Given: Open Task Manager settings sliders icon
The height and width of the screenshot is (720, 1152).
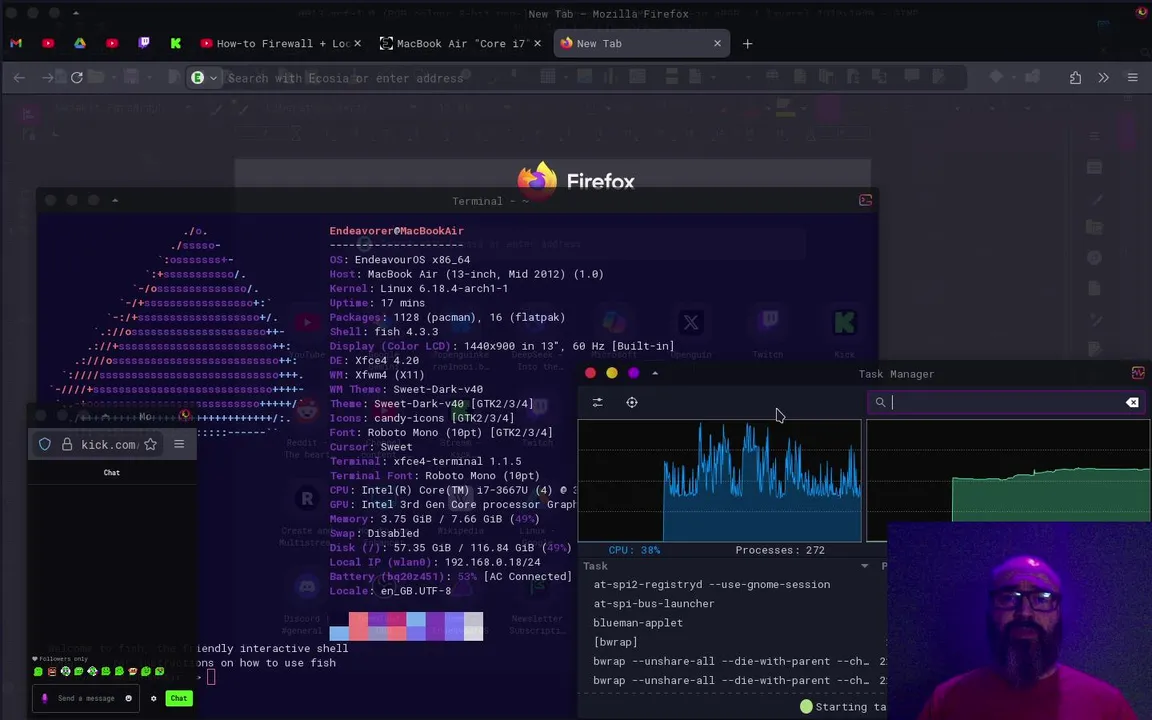Looking at the screenshot, I should click(x=597, y=403).
